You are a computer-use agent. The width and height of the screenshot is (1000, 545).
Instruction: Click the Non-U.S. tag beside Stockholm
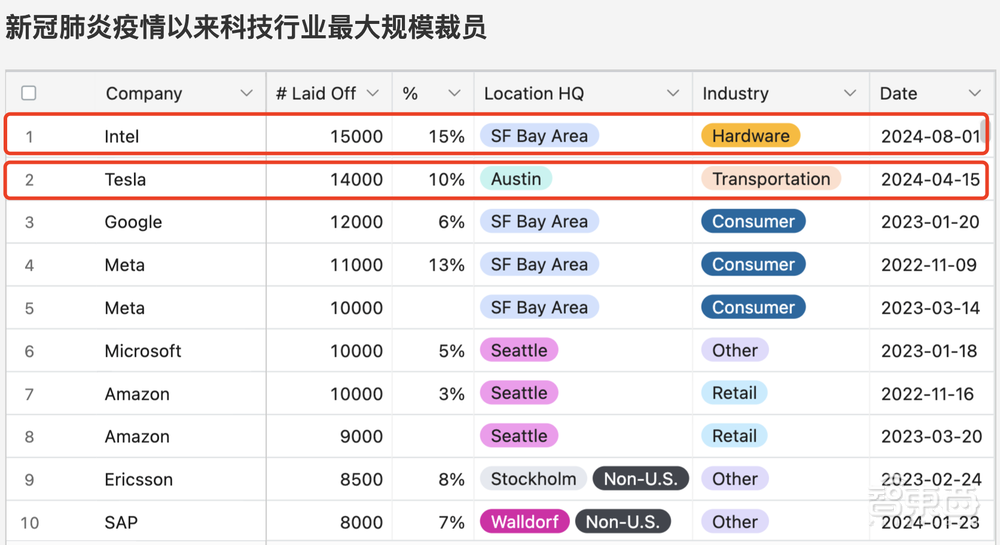pos(640,479)
